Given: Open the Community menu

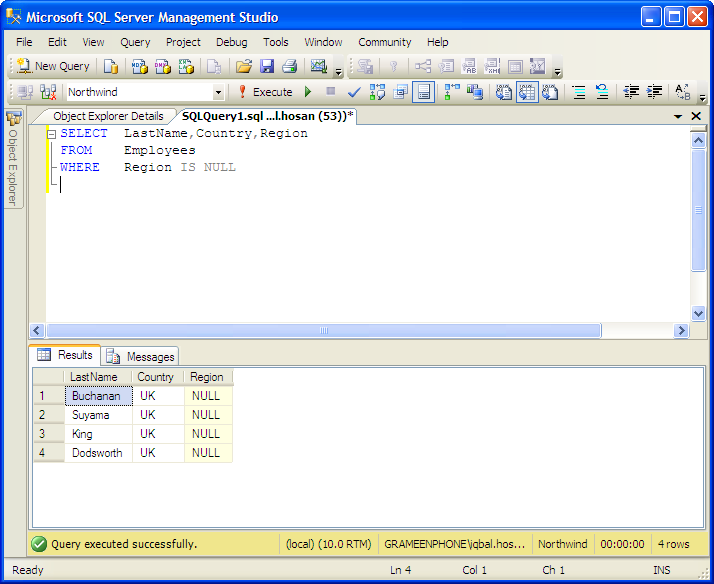Looking at the screenshot, I should [385, 42].
